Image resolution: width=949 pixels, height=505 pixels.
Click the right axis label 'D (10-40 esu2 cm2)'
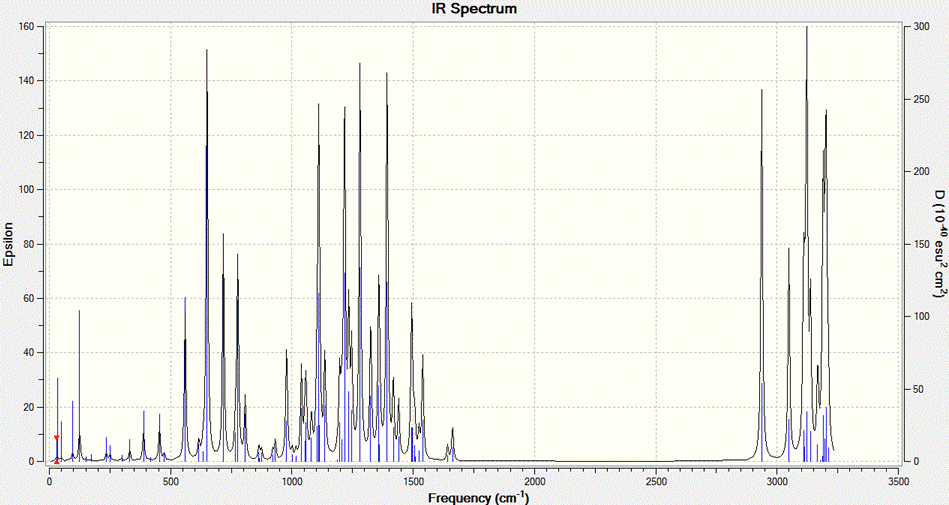(x=939, y=243)
